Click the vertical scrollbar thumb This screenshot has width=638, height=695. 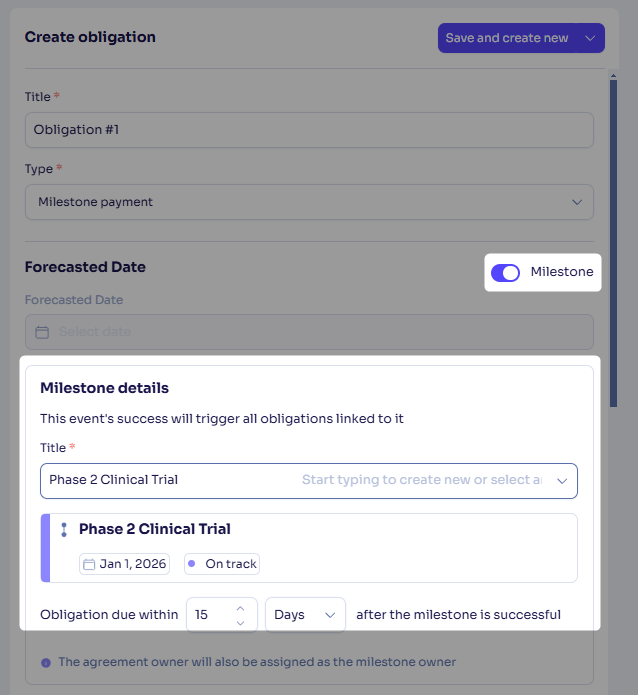pyautogui.click(x=614, y=243)
